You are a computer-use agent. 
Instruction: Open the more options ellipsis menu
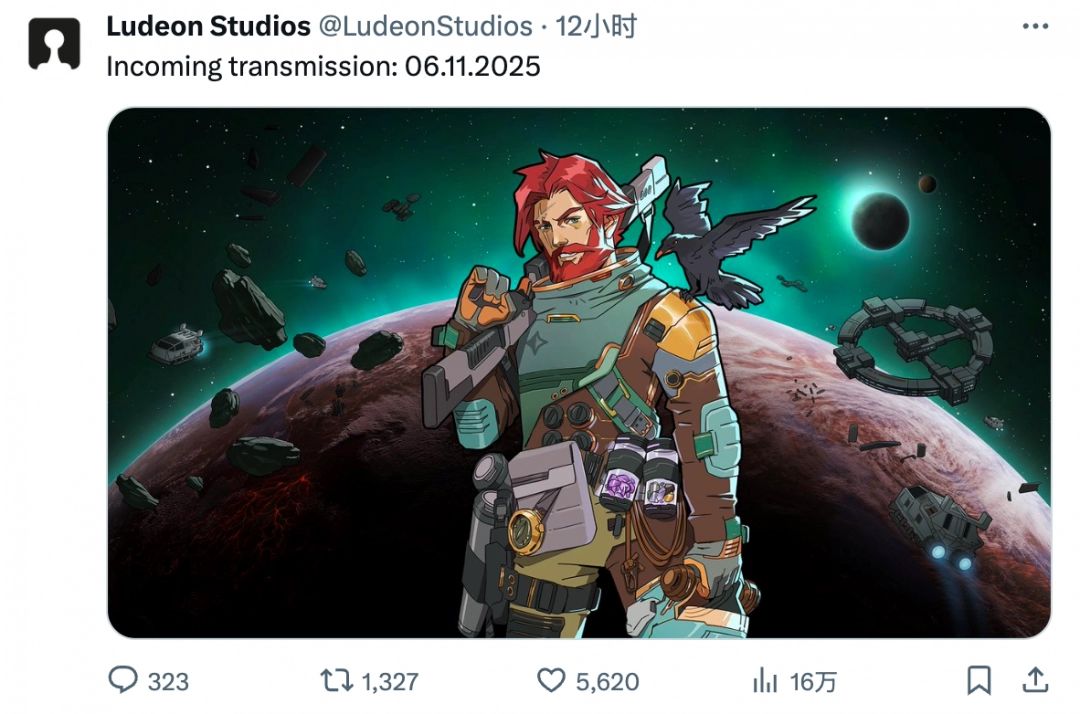tap(1033, 27)
